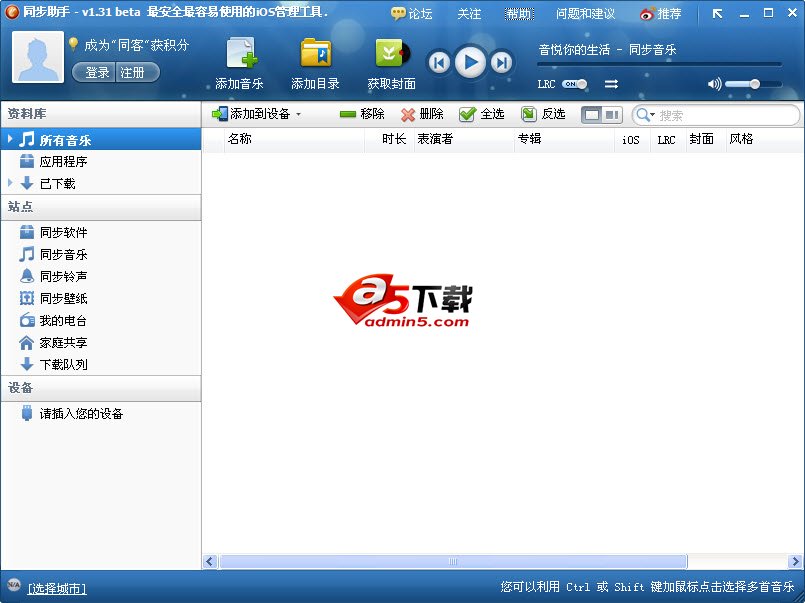Image resolution: width=805 pixels, height=603 pixels.
Task: Click the 全选 select all button
Action: (x=482, y=114)
